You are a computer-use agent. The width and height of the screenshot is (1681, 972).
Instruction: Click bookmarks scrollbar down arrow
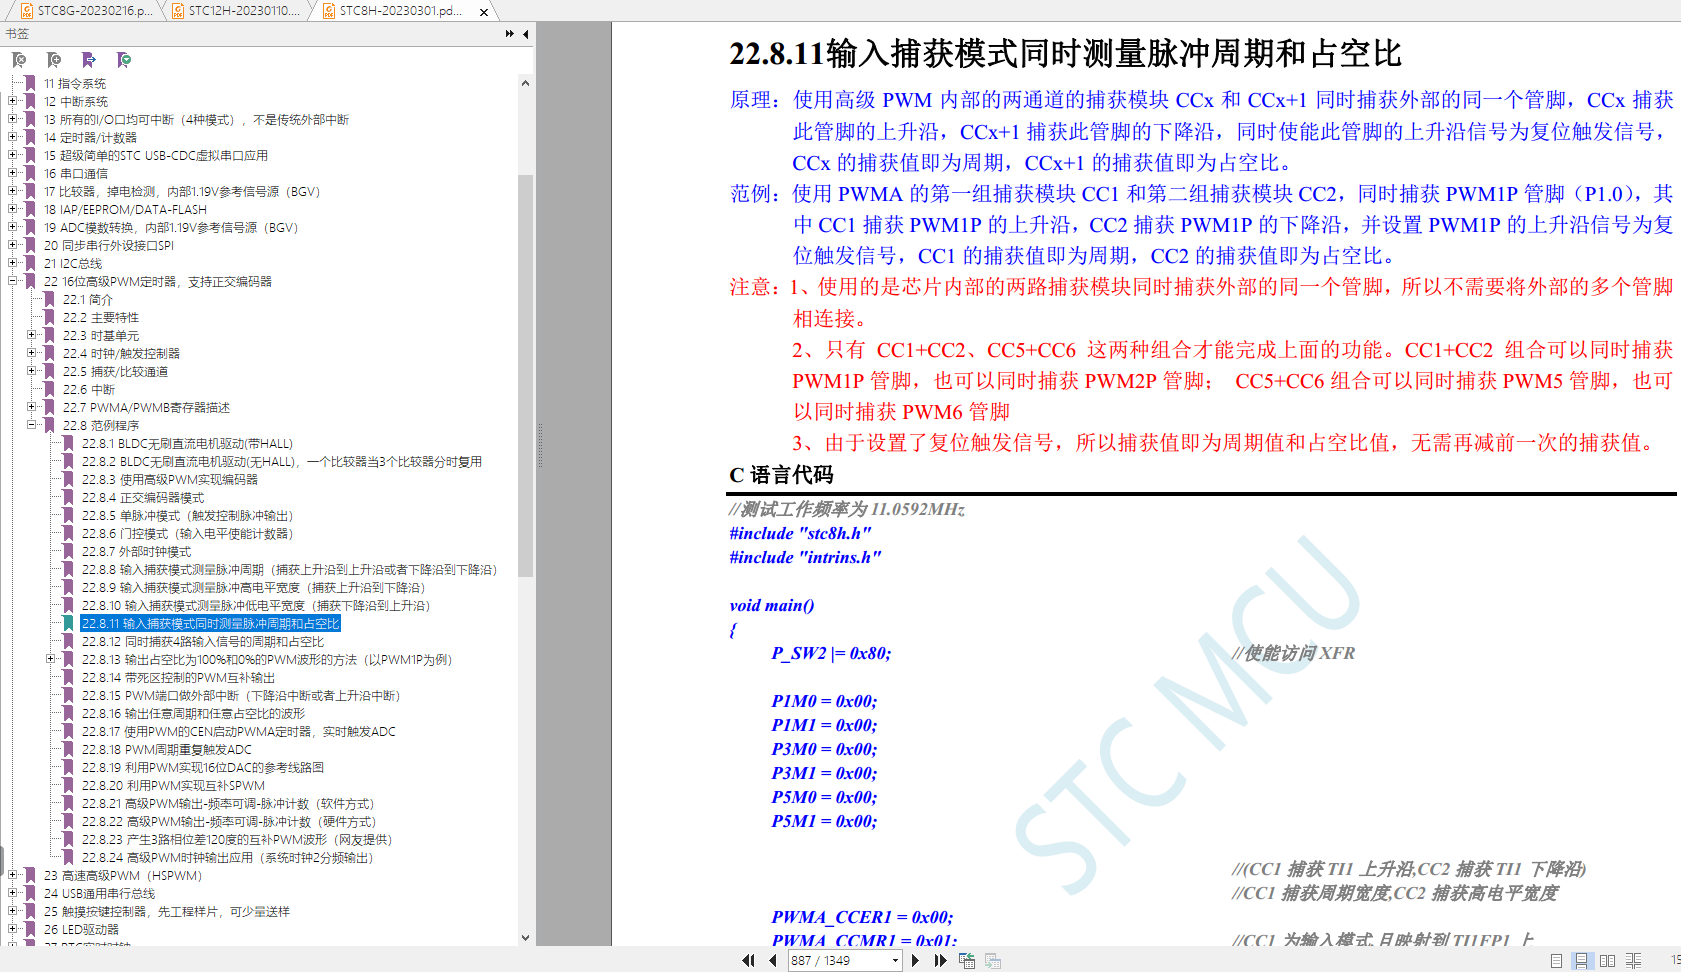[x=525, y=938]
